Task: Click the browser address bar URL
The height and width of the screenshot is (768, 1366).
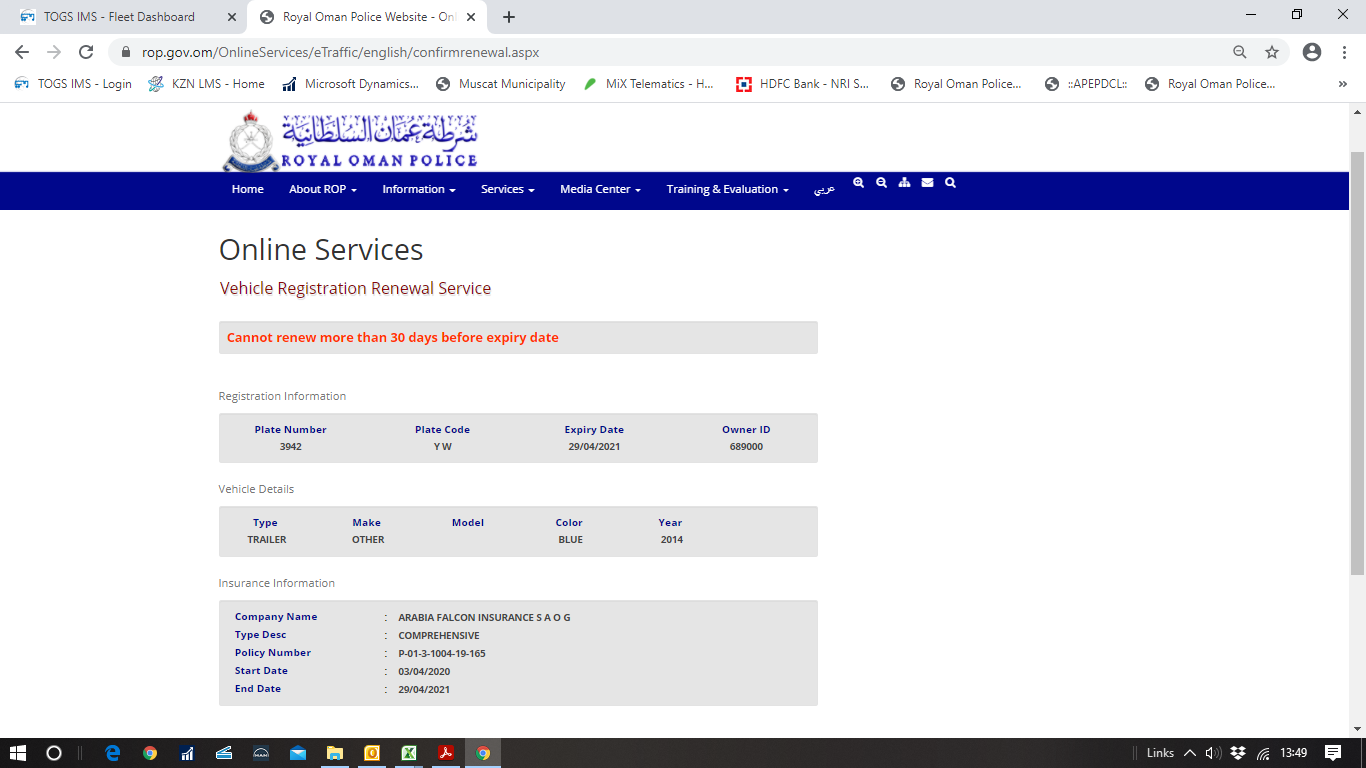Action: 340,52
